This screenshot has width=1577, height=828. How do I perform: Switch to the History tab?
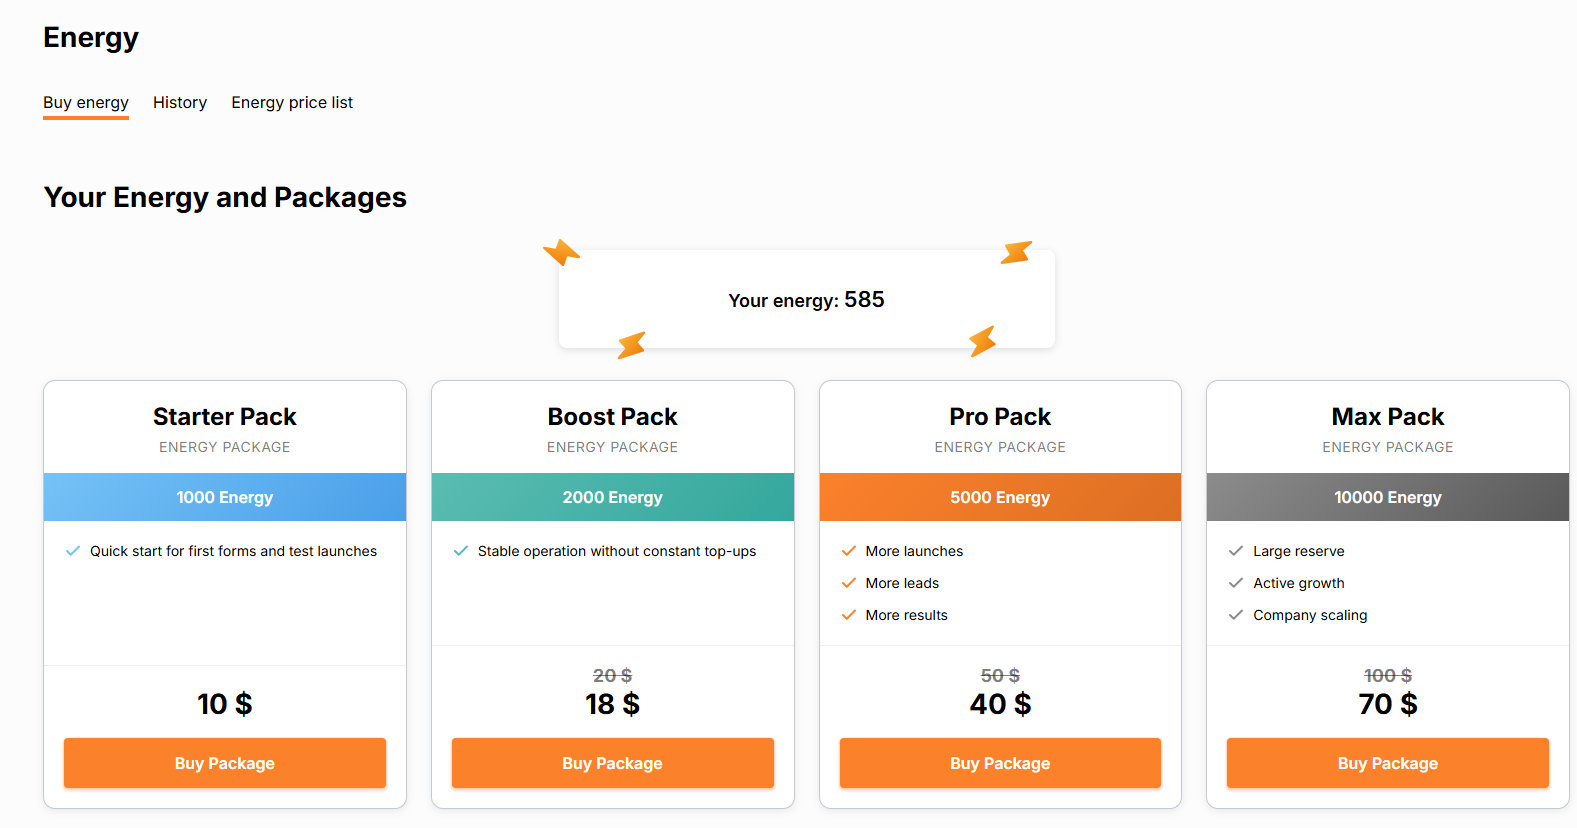[180, 103]
